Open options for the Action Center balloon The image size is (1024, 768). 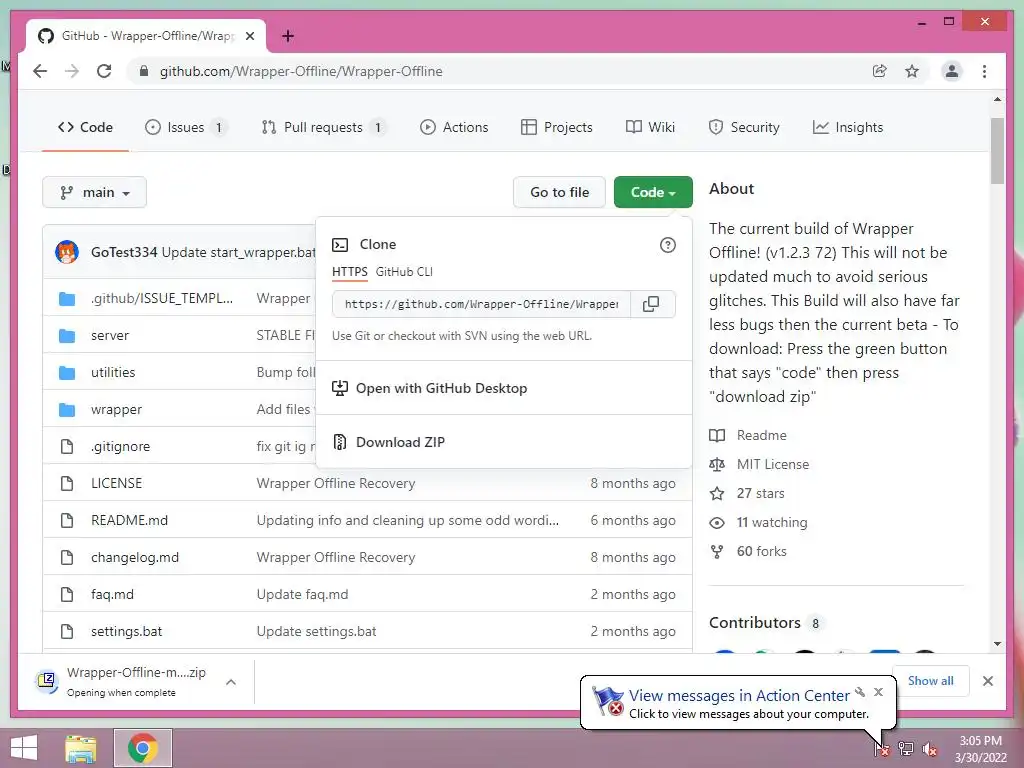pos(860,692)
